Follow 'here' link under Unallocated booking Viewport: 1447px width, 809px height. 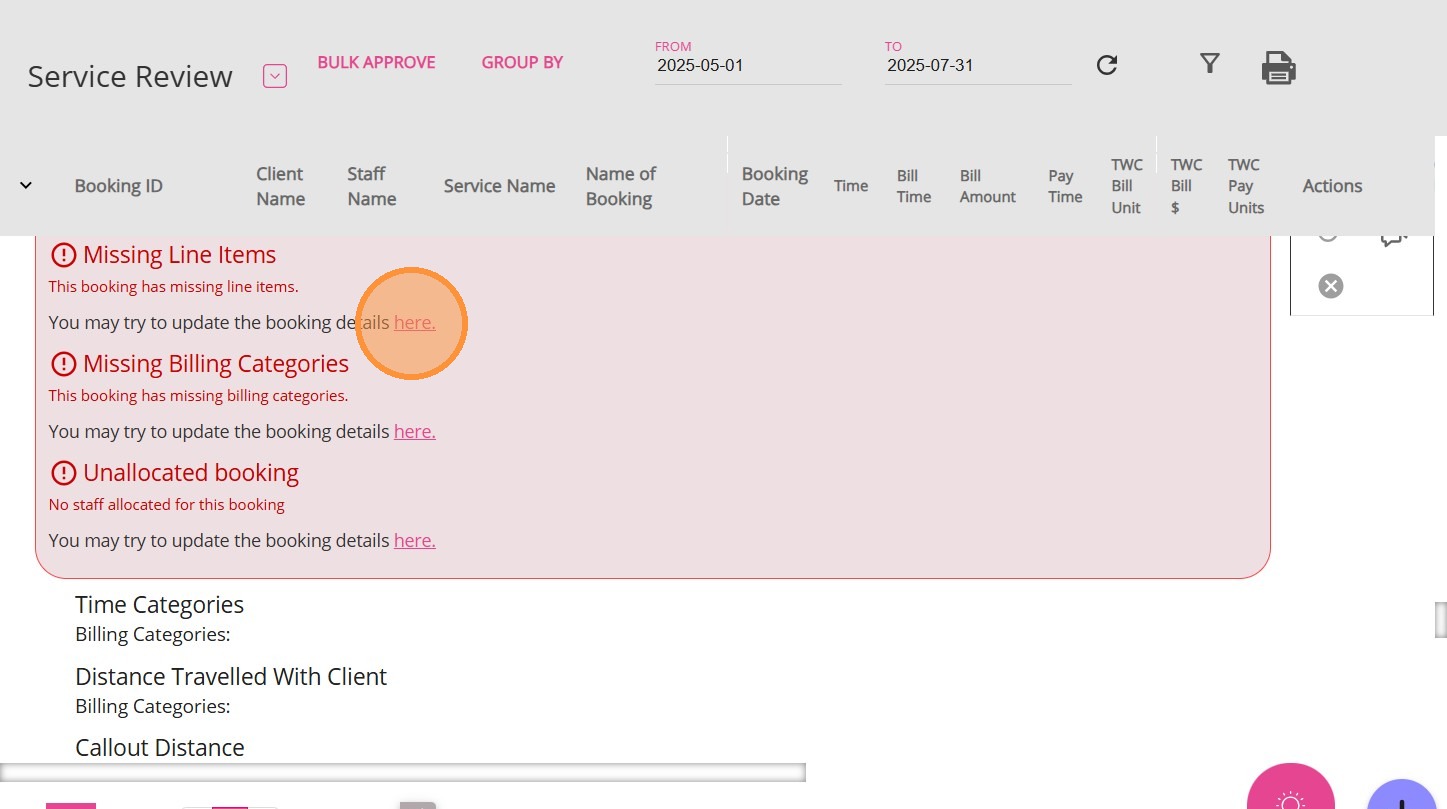[x=414, y=541]
